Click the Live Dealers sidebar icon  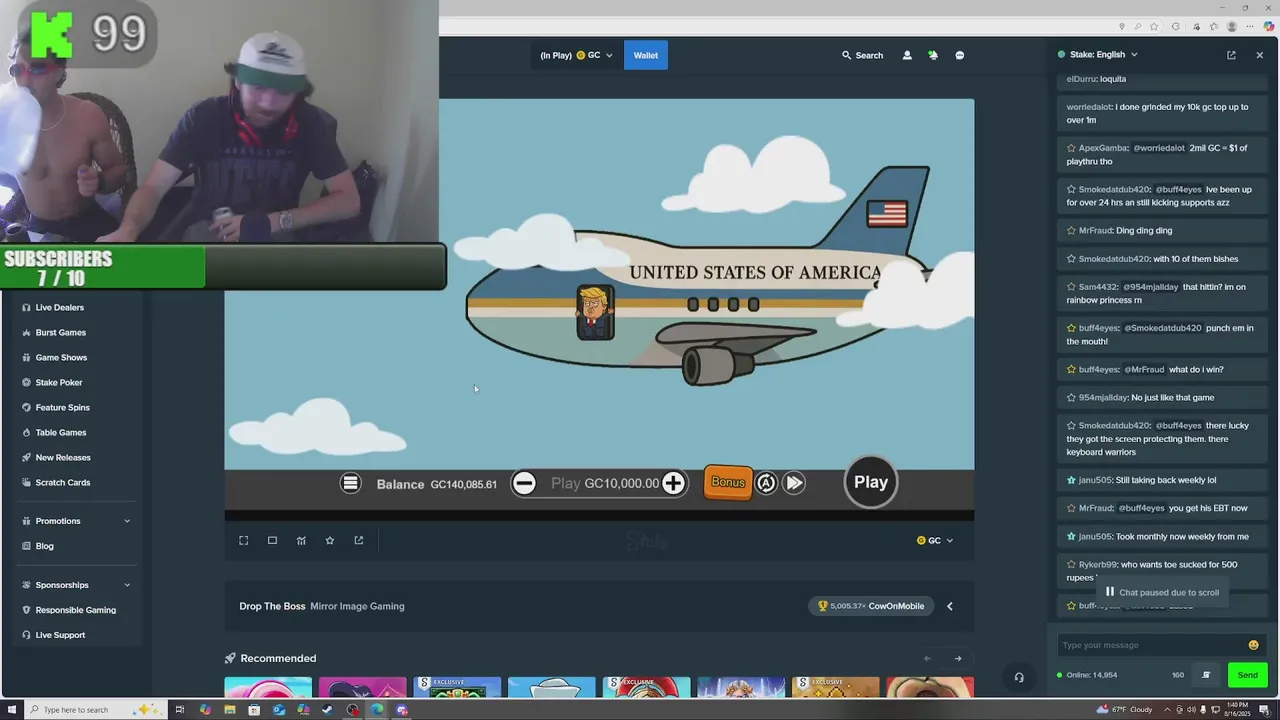(x=26, y=307)
